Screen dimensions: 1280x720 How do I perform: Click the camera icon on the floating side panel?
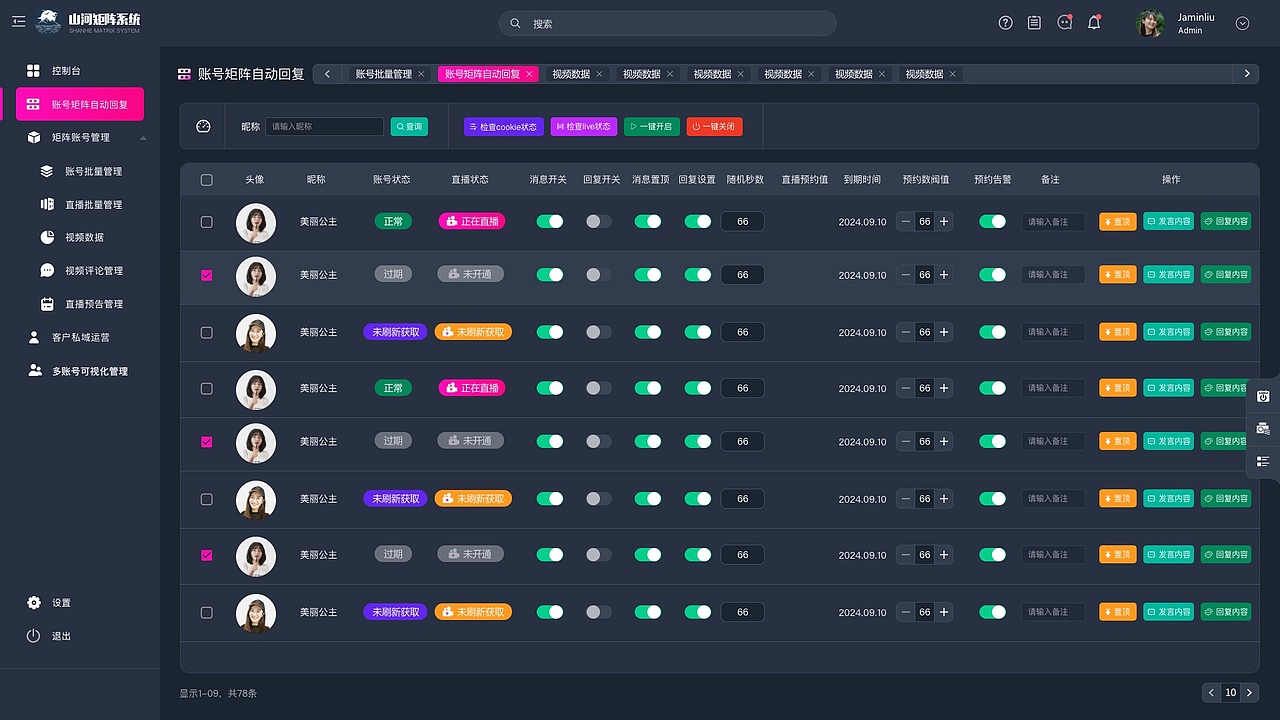[1263, 428]
